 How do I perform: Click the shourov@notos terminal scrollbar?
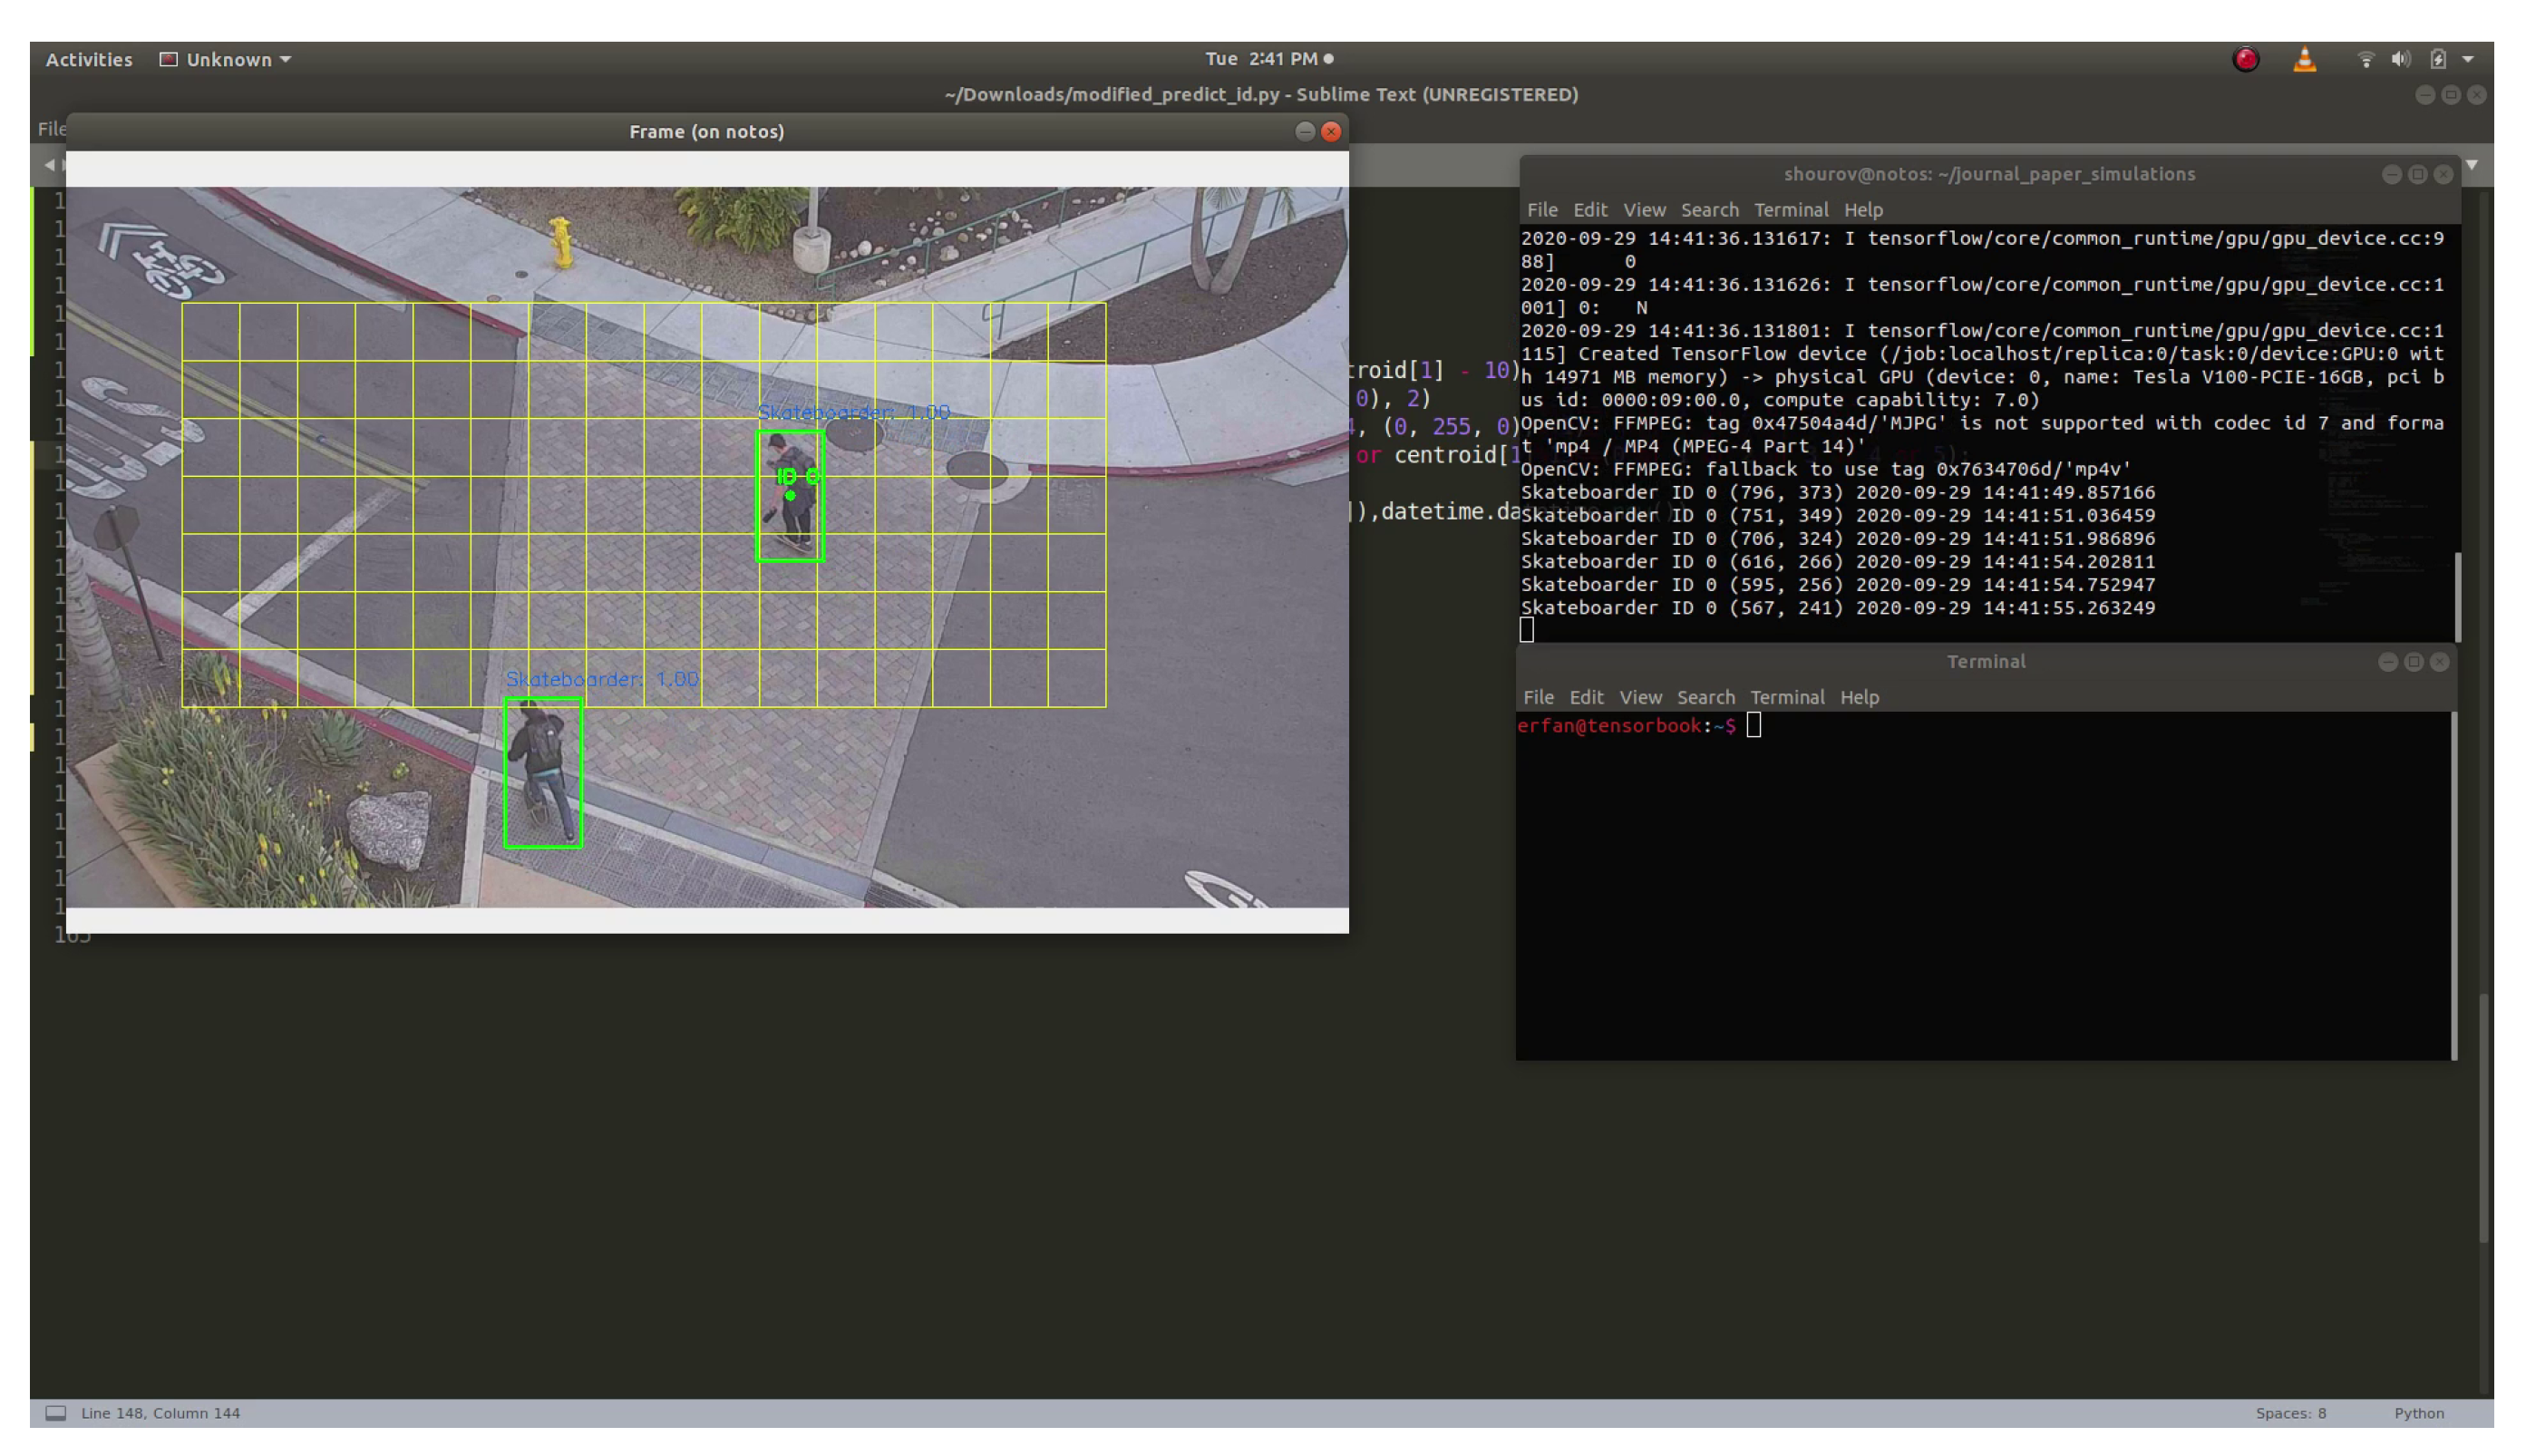(x=2456, y=596)
